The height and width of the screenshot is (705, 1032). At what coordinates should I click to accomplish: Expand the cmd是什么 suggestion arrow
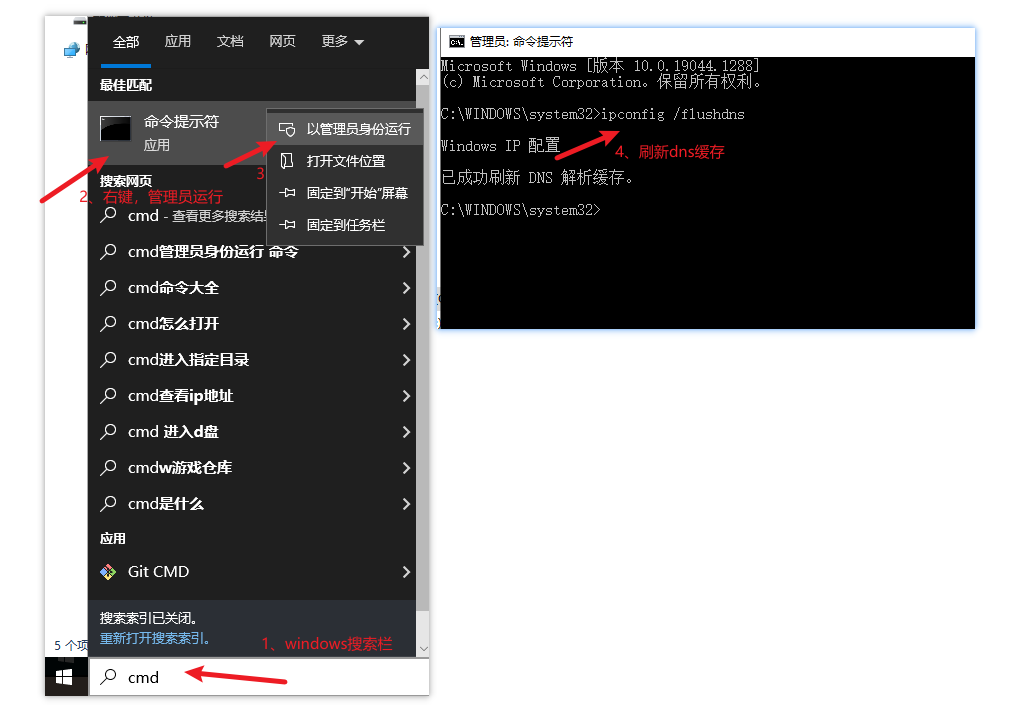[x=406, y=504]
